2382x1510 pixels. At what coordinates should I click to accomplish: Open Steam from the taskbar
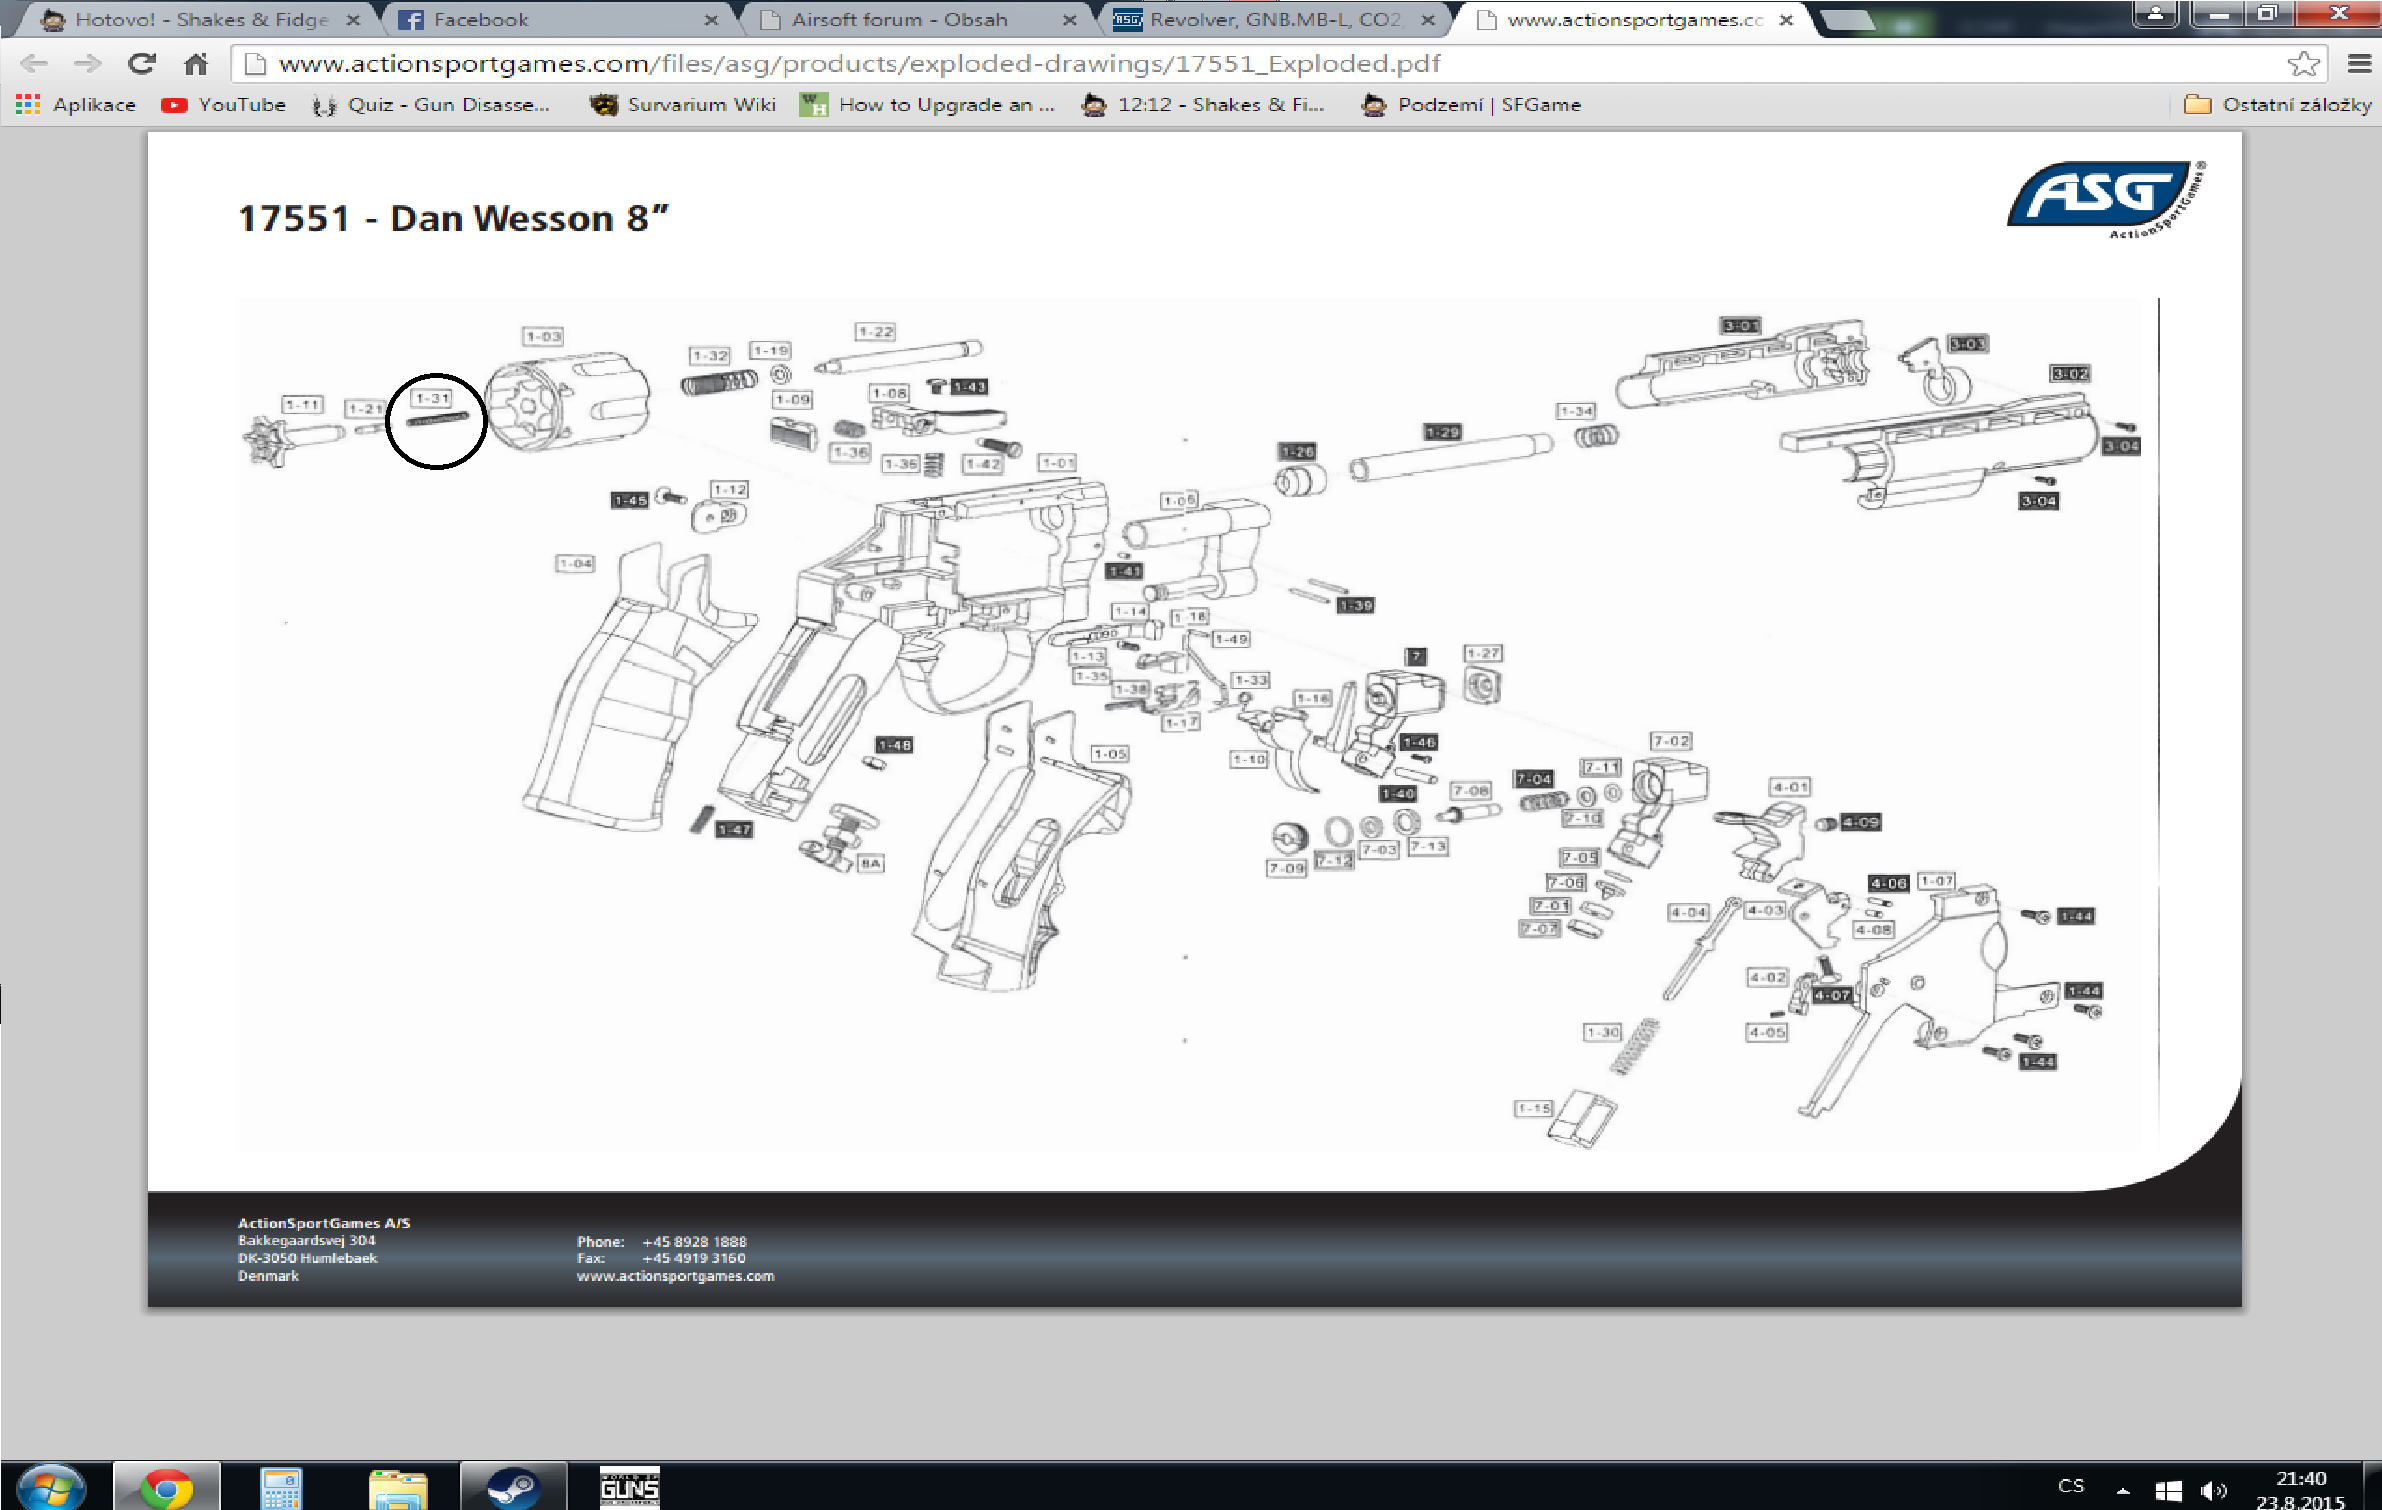(513, 1488)
